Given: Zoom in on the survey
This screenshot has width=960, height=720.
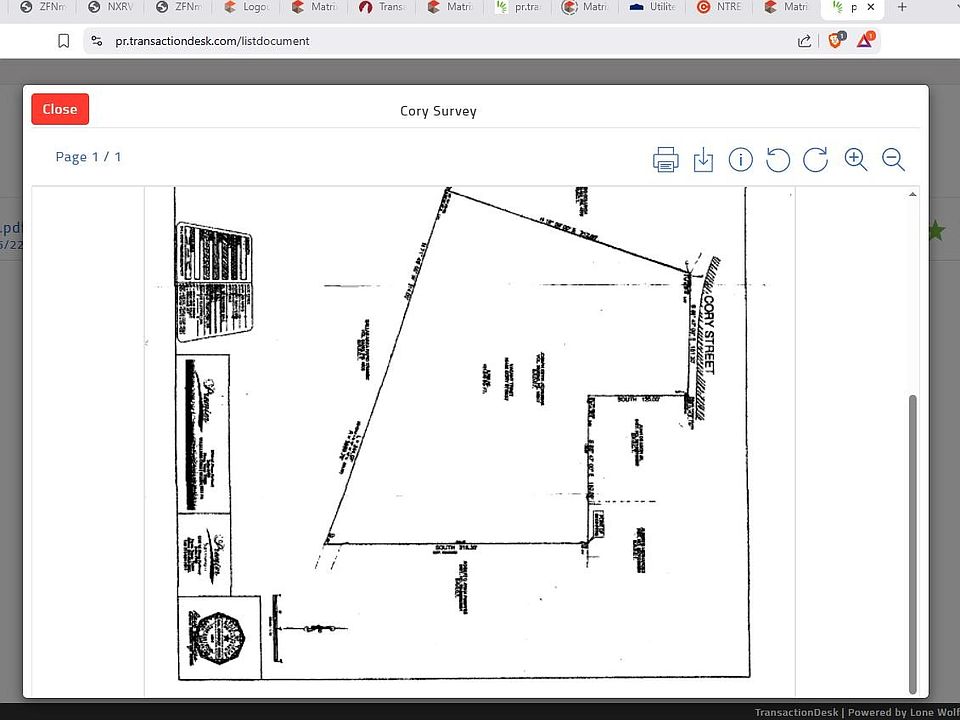Looking at the screenshot, I should point(855,159).
